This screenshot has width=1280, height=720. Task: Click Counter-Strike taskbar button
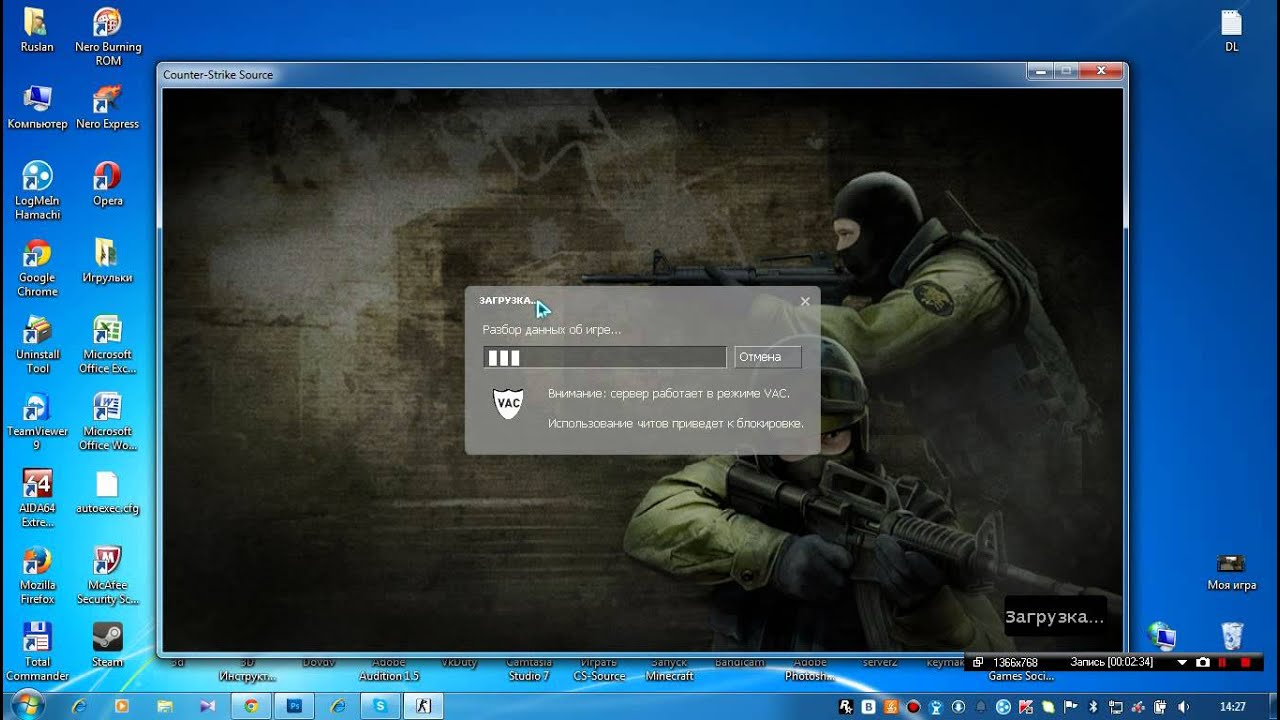tap(423, 706)
